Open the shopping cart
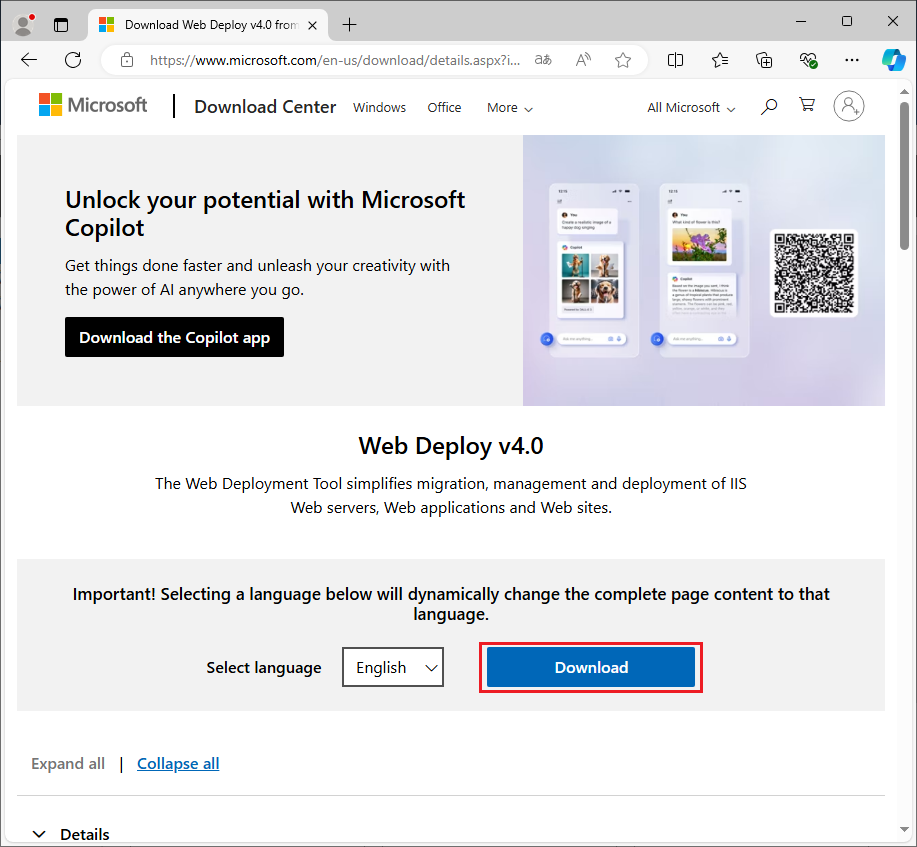The image size is (917, 847). click(807, 105)
